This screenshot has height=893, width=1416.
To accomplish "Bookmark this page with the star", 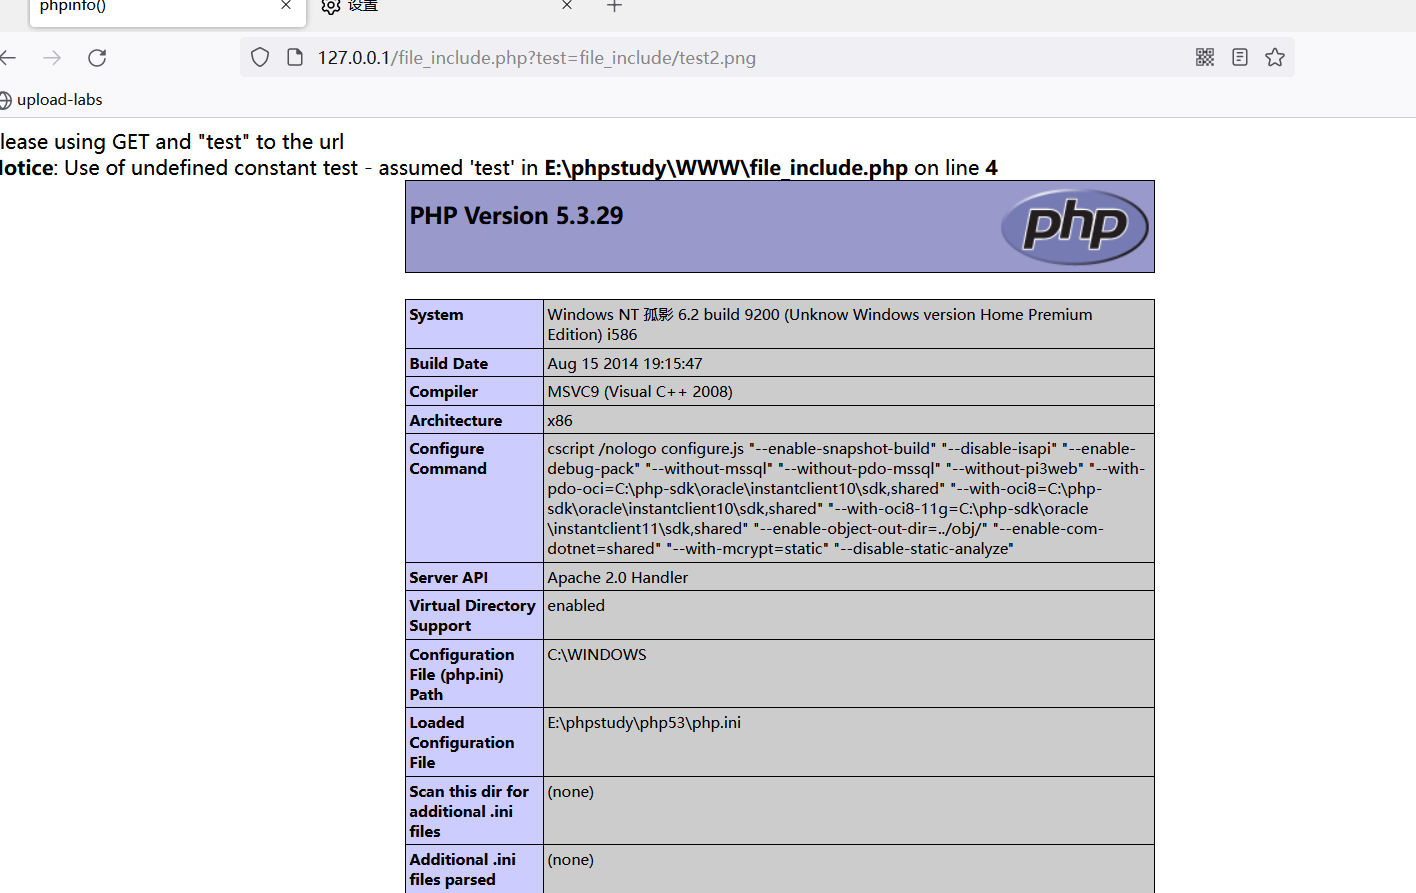I will click(1275, 58).
